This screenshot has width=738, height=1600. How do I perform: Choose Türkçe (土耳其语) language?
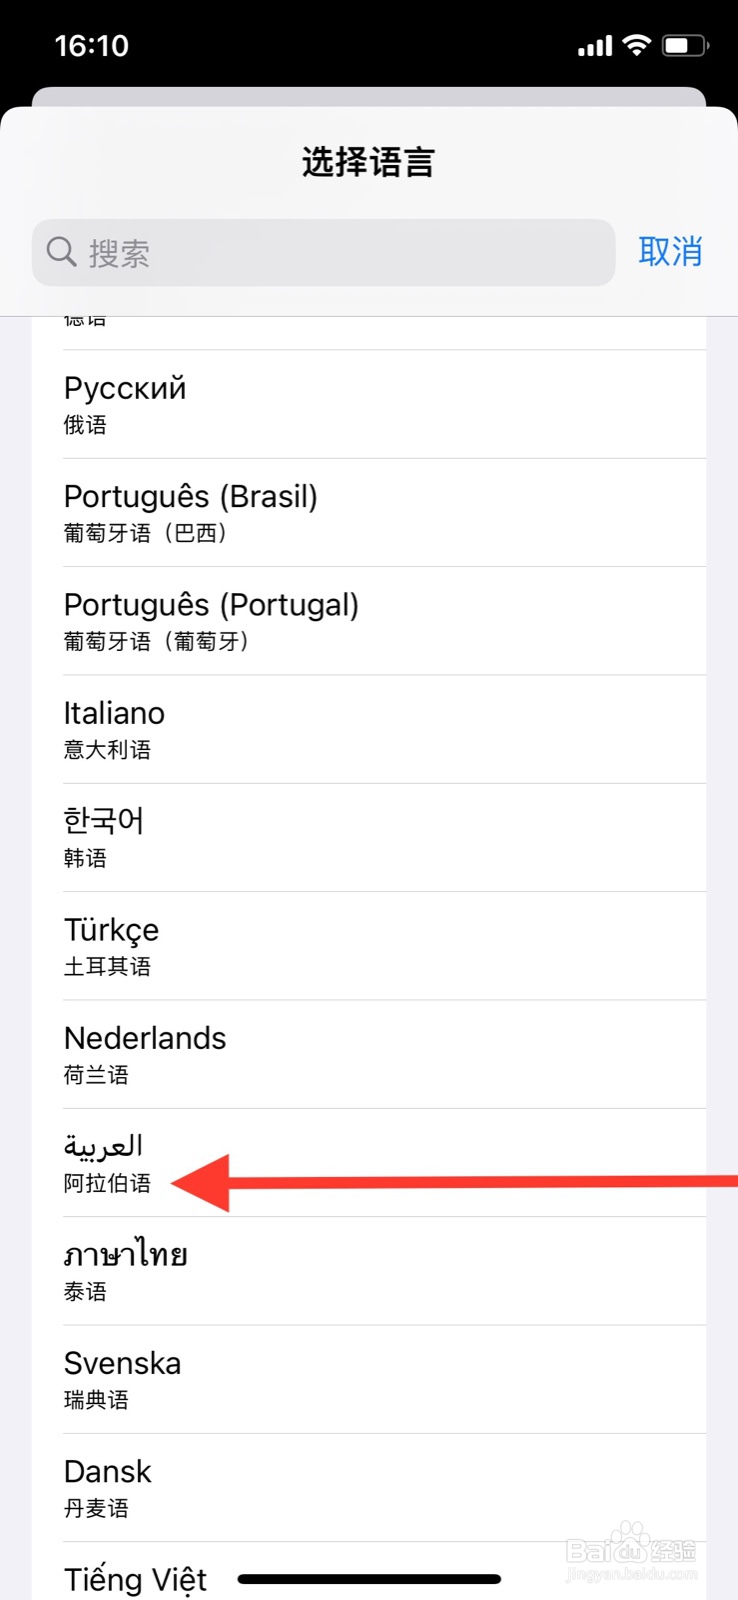point(384,946)
